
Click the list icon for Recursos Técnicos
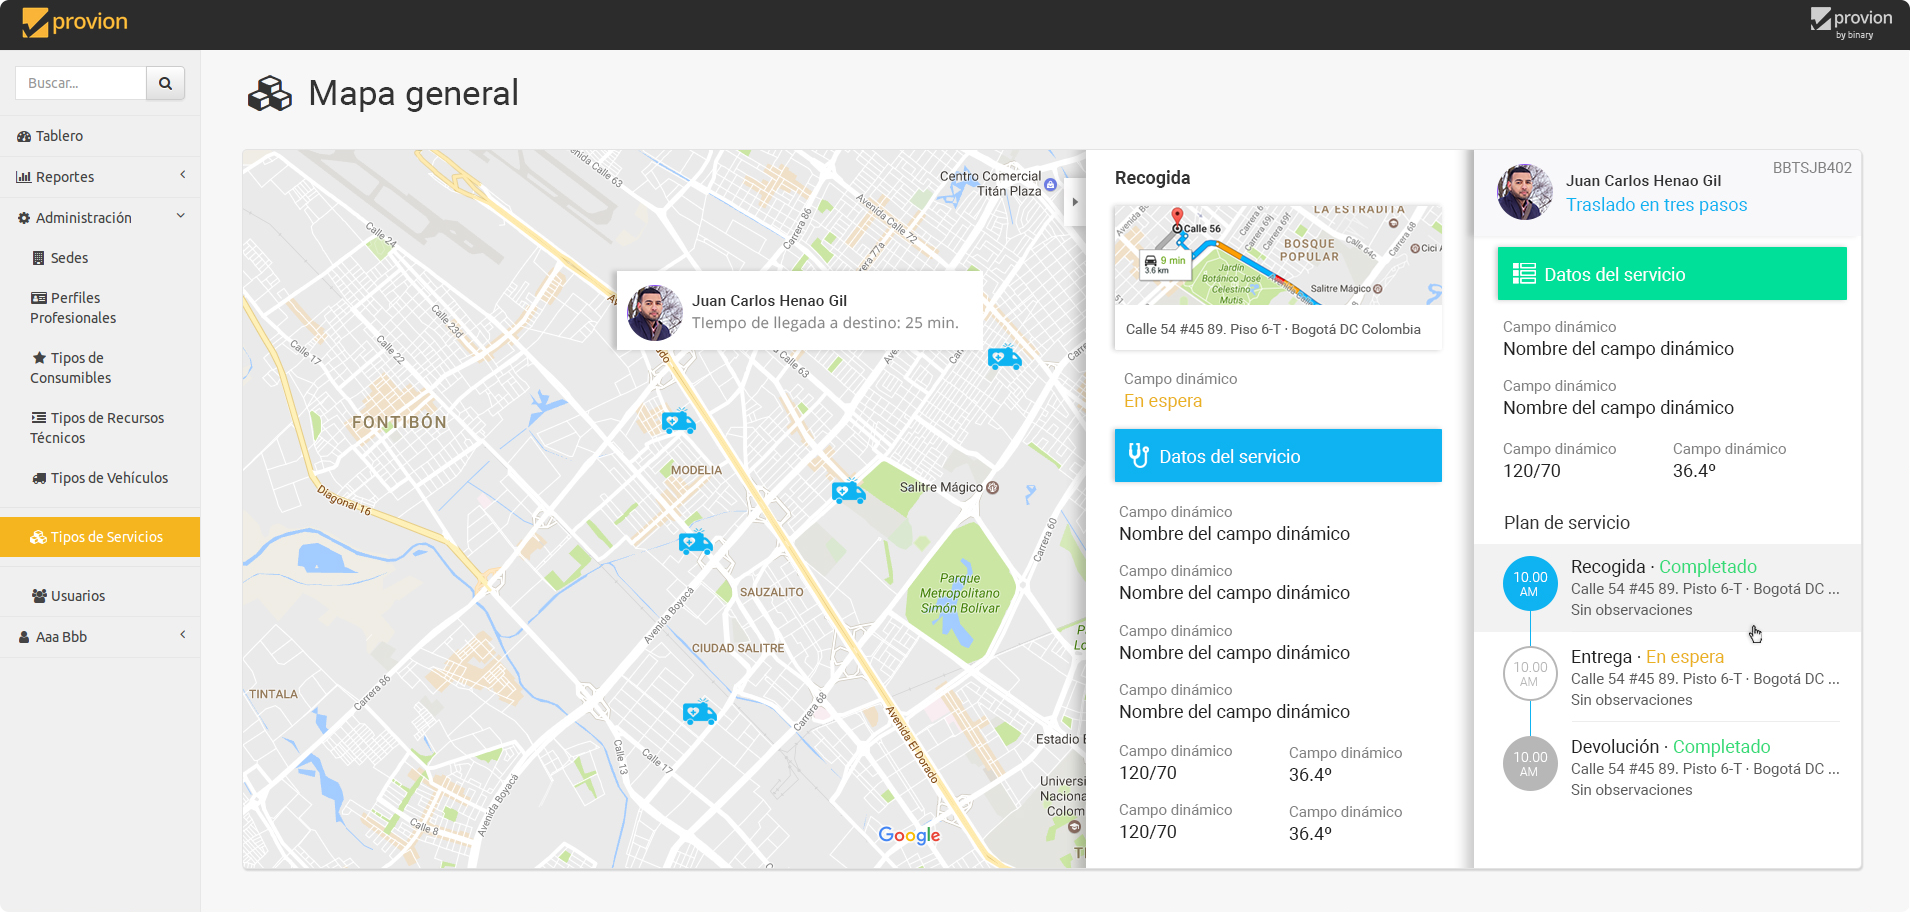(39, 418)
